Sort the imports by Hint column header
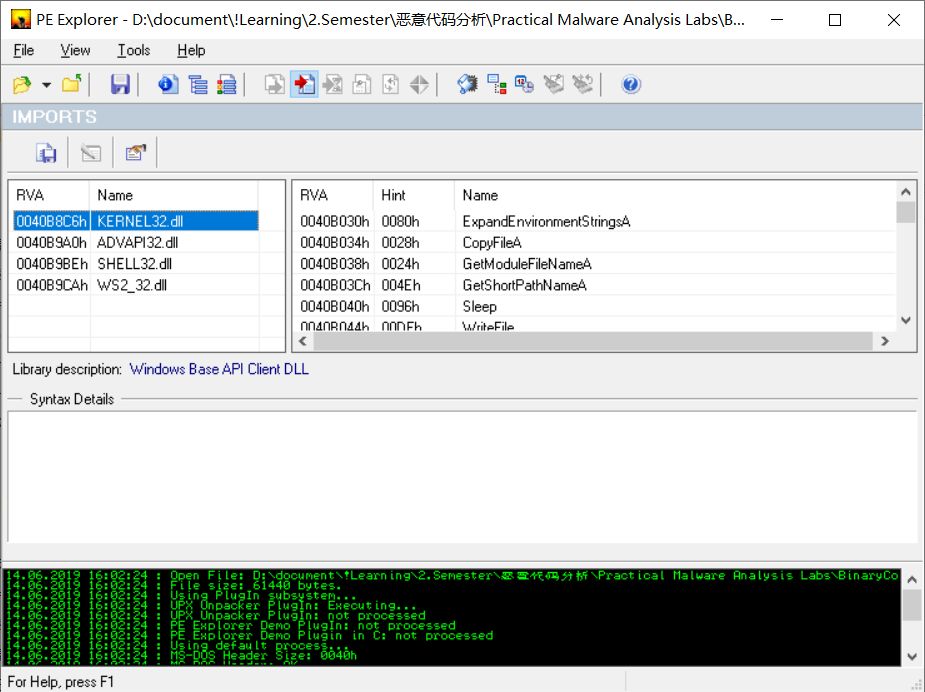The height and width of the screenshot is (692, 925). 394,195
